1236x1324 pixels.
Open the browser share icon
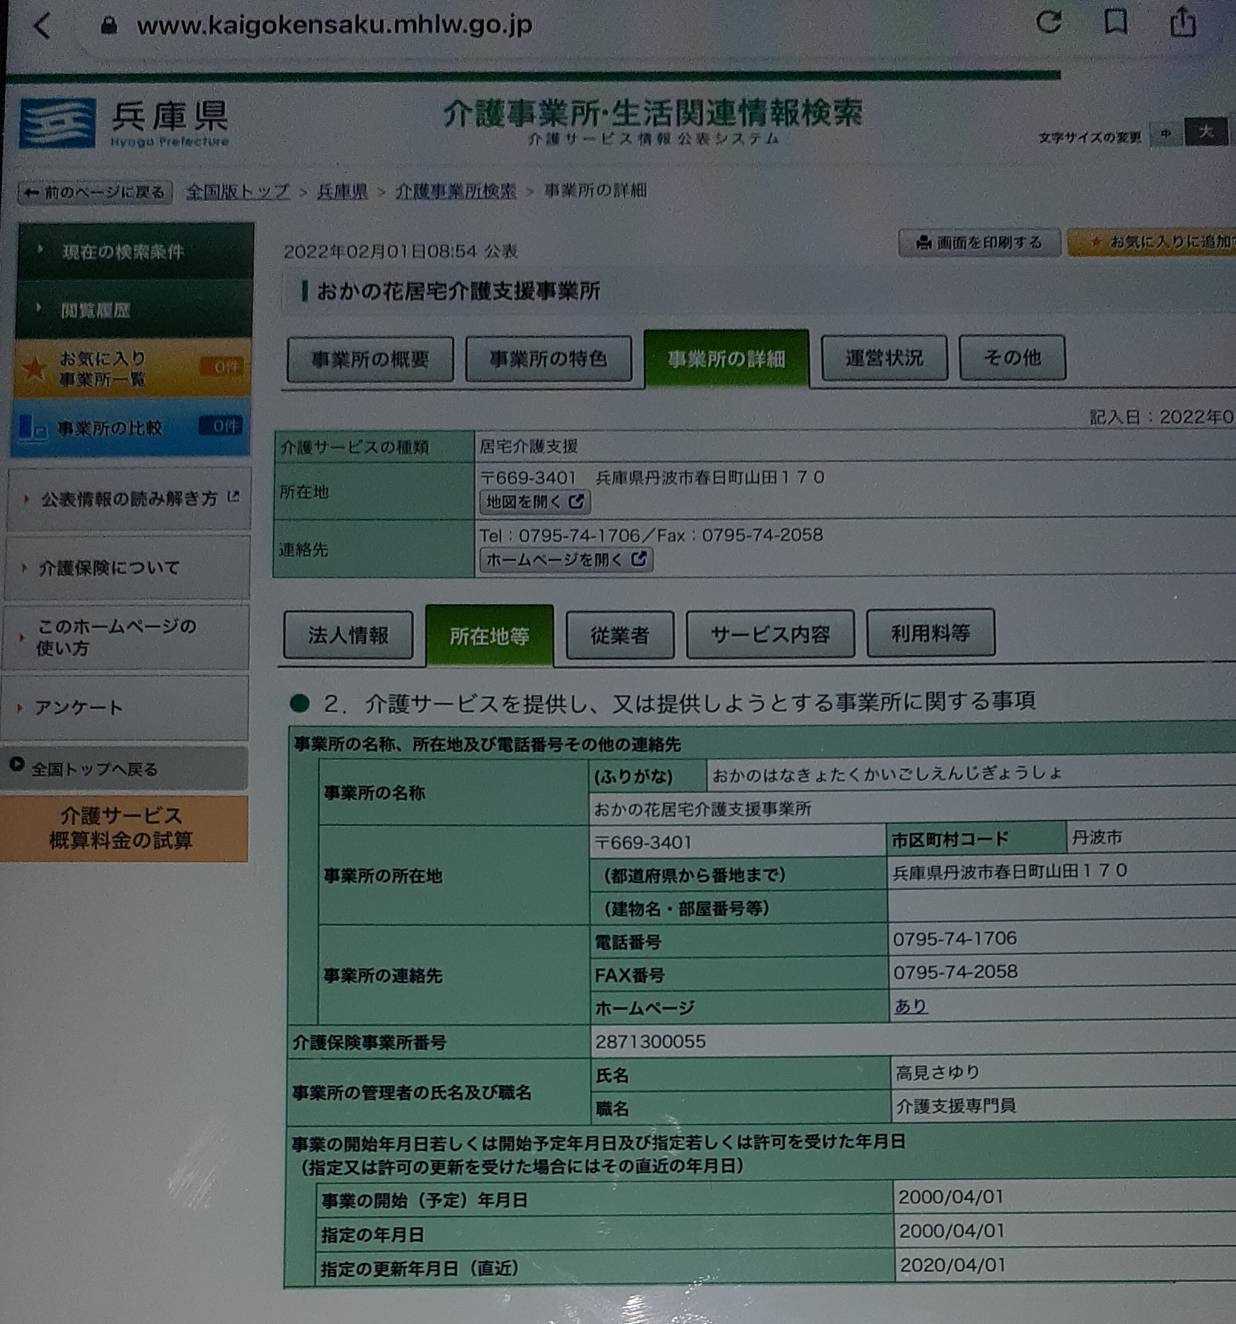[x=1183, y=21]
